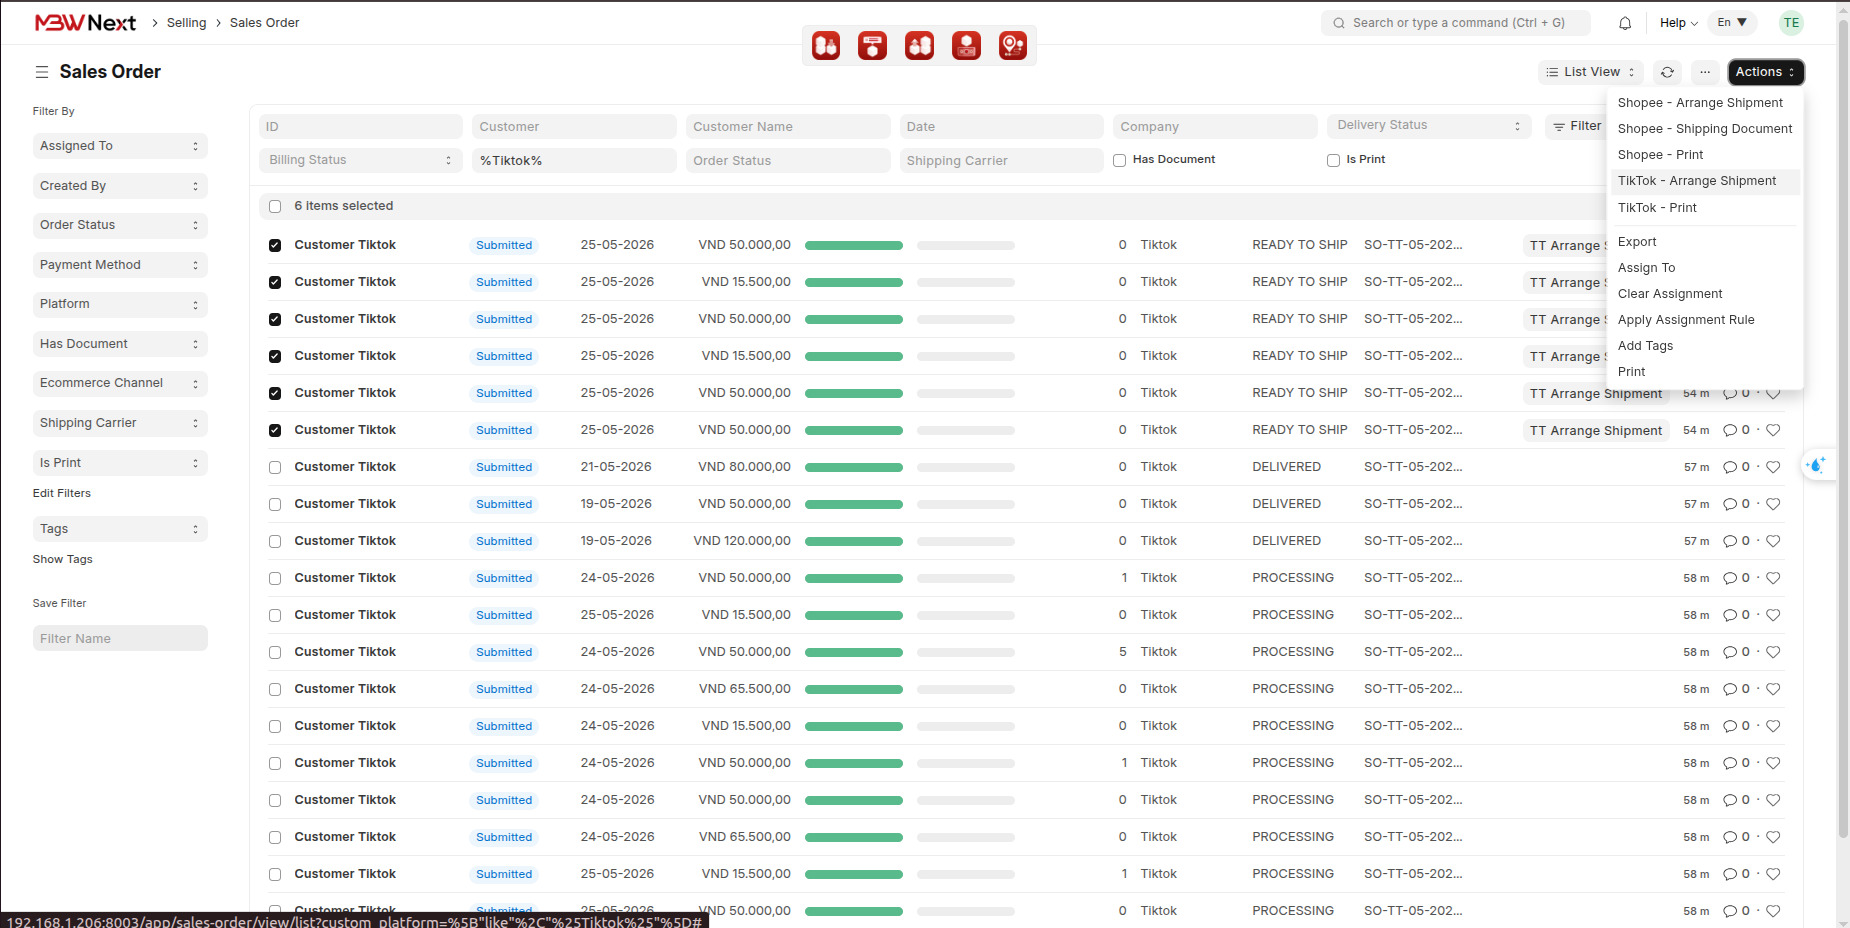1850x928 pixels.
Task: Click the Edit Filters link
Action: click(x=62, y=493)
